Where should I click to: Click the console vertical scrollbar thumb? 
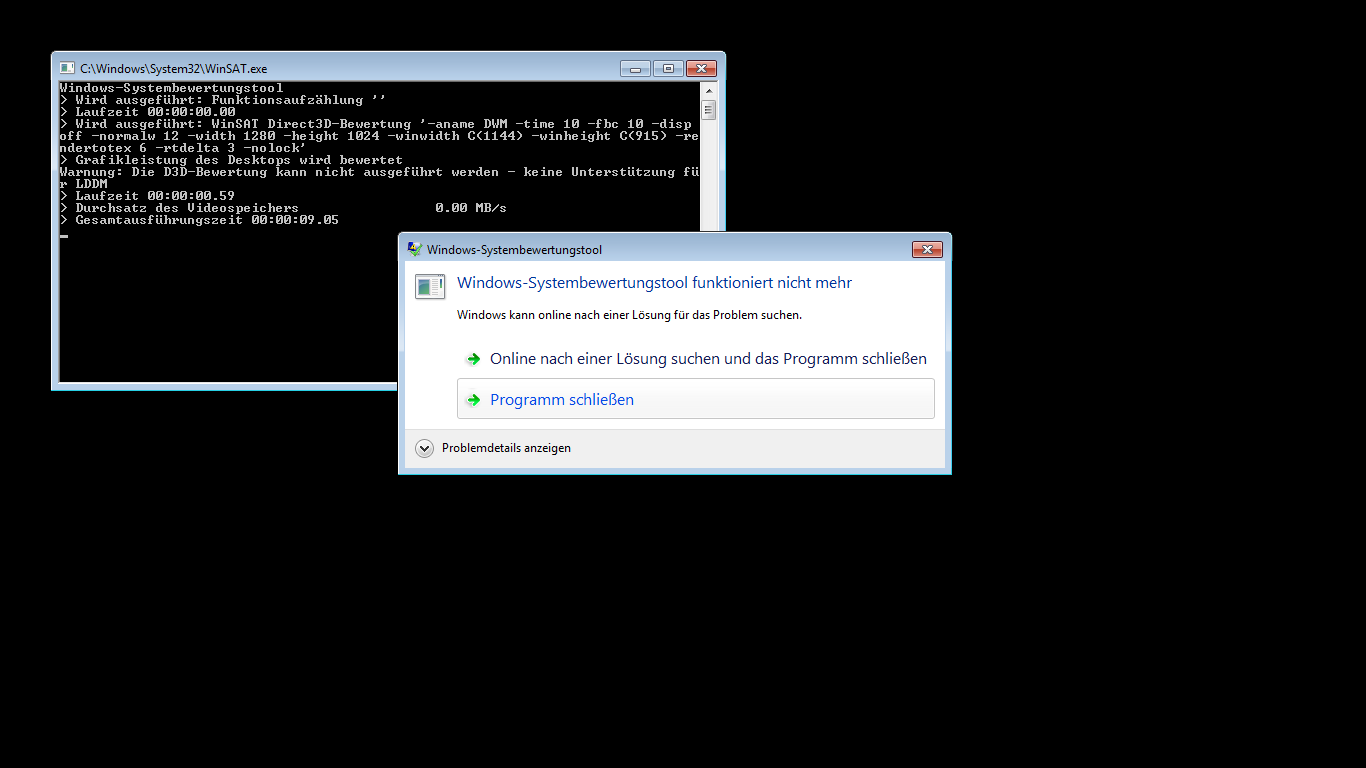pos(708,110)
